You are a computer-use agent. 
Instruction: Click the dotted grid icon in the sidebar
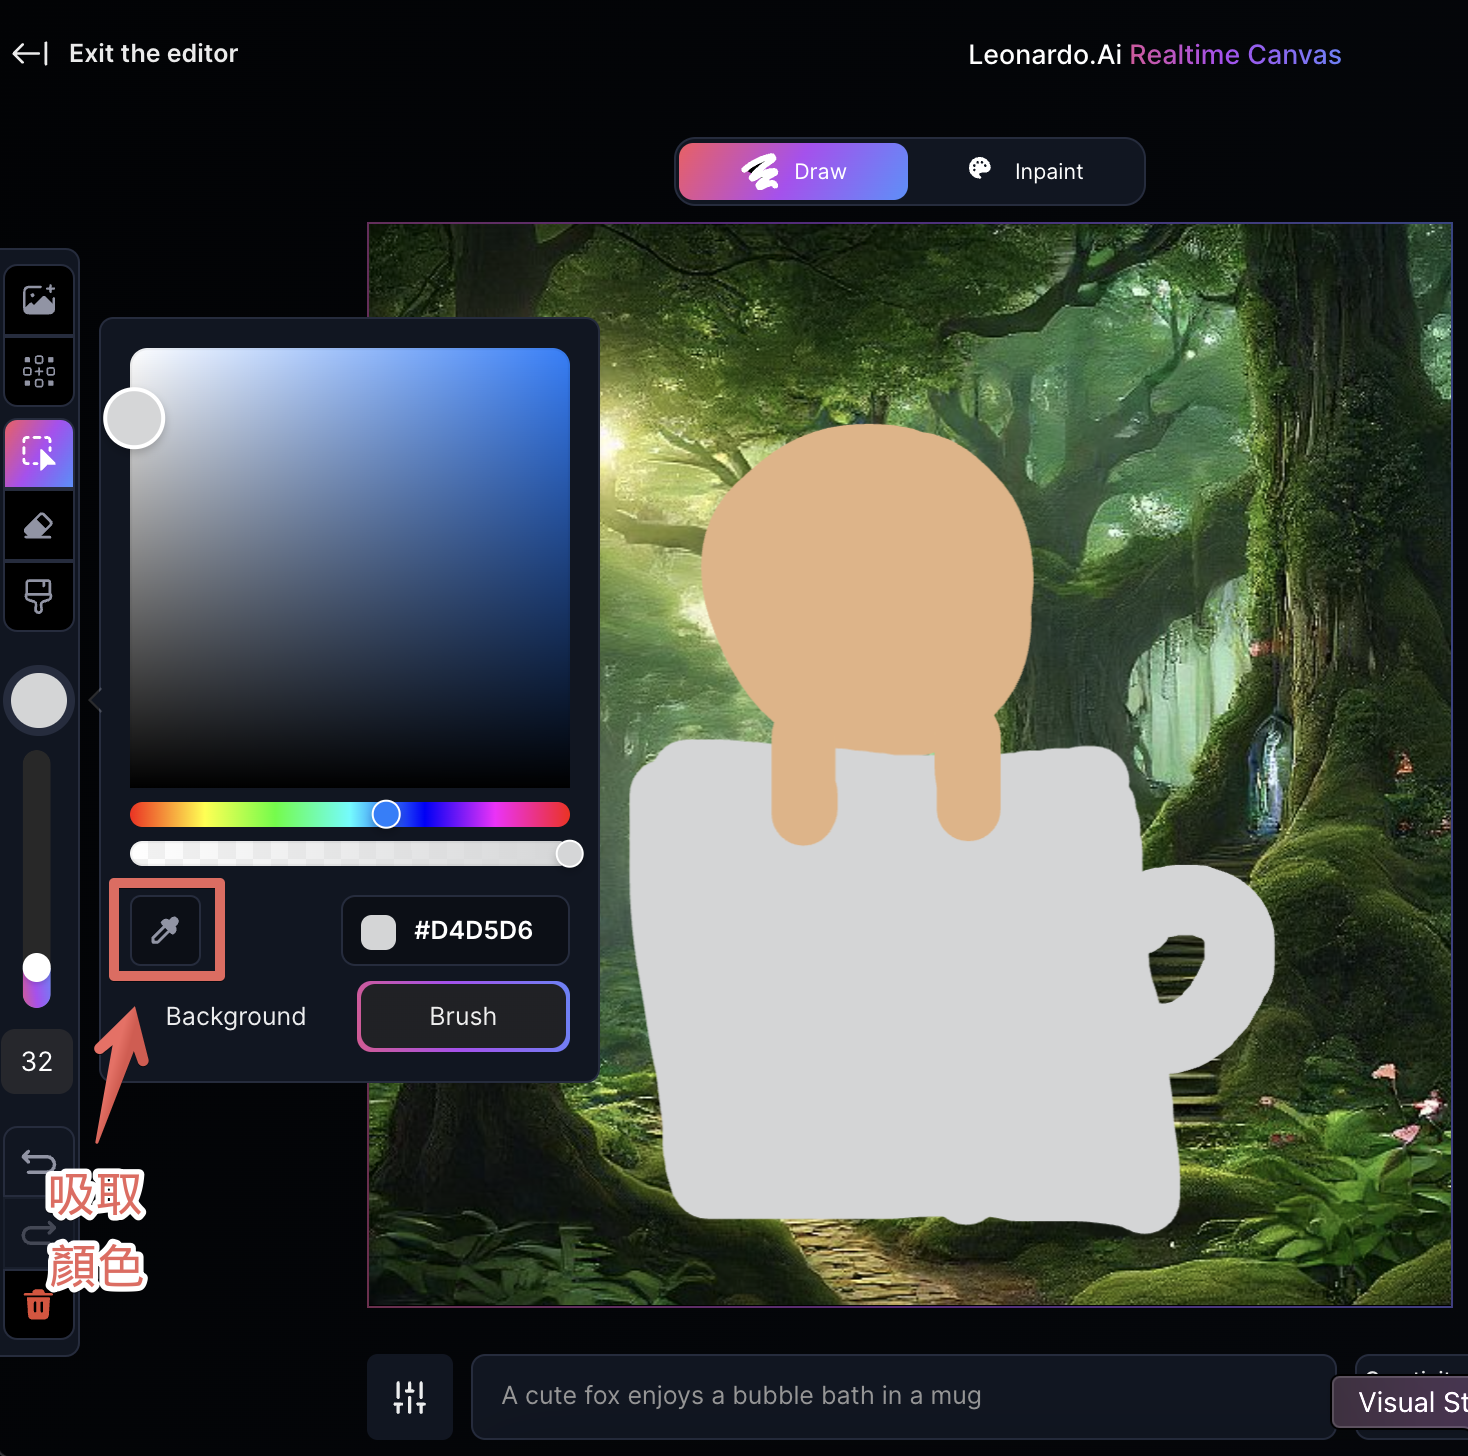click(38, 371)
